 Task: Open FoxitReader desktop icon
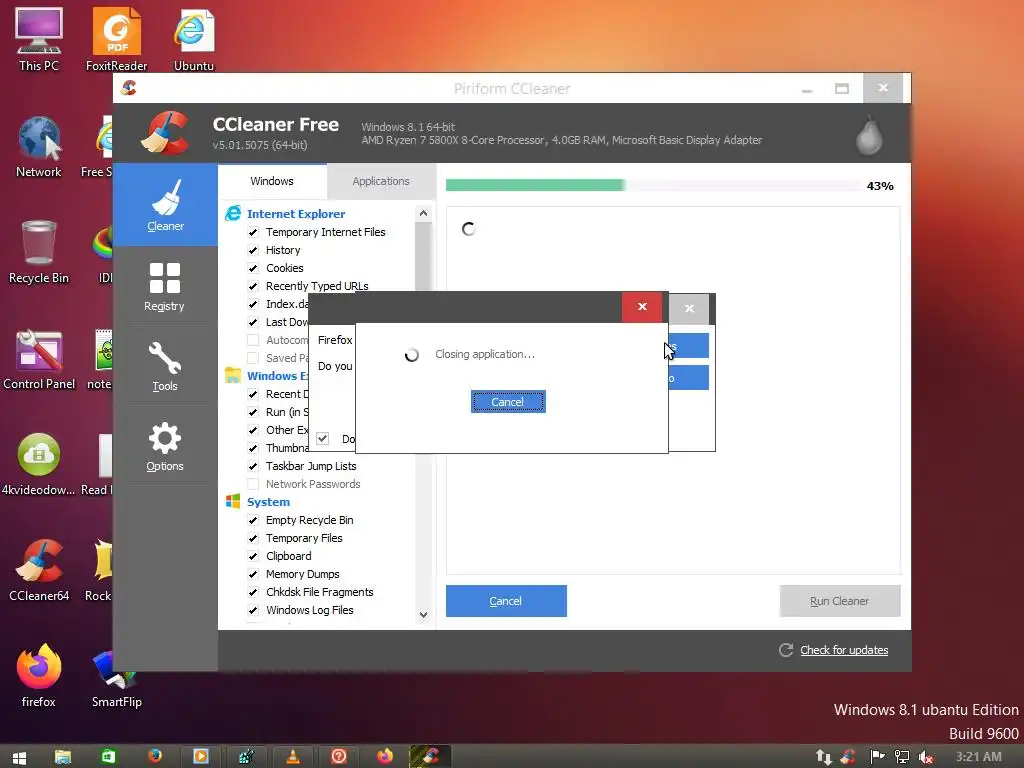pyautogui.click(x=116, y=39)
